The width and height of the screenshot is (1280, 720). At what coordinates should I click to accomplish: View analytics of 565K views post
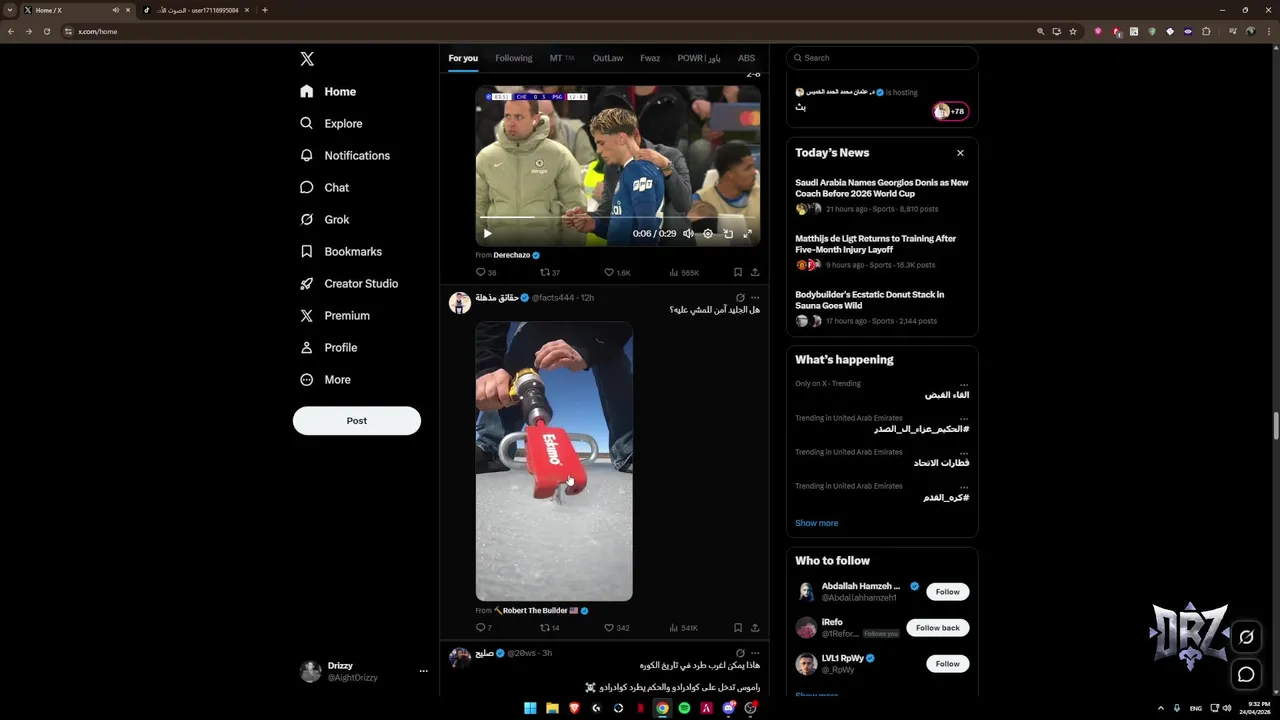point(684,272)
